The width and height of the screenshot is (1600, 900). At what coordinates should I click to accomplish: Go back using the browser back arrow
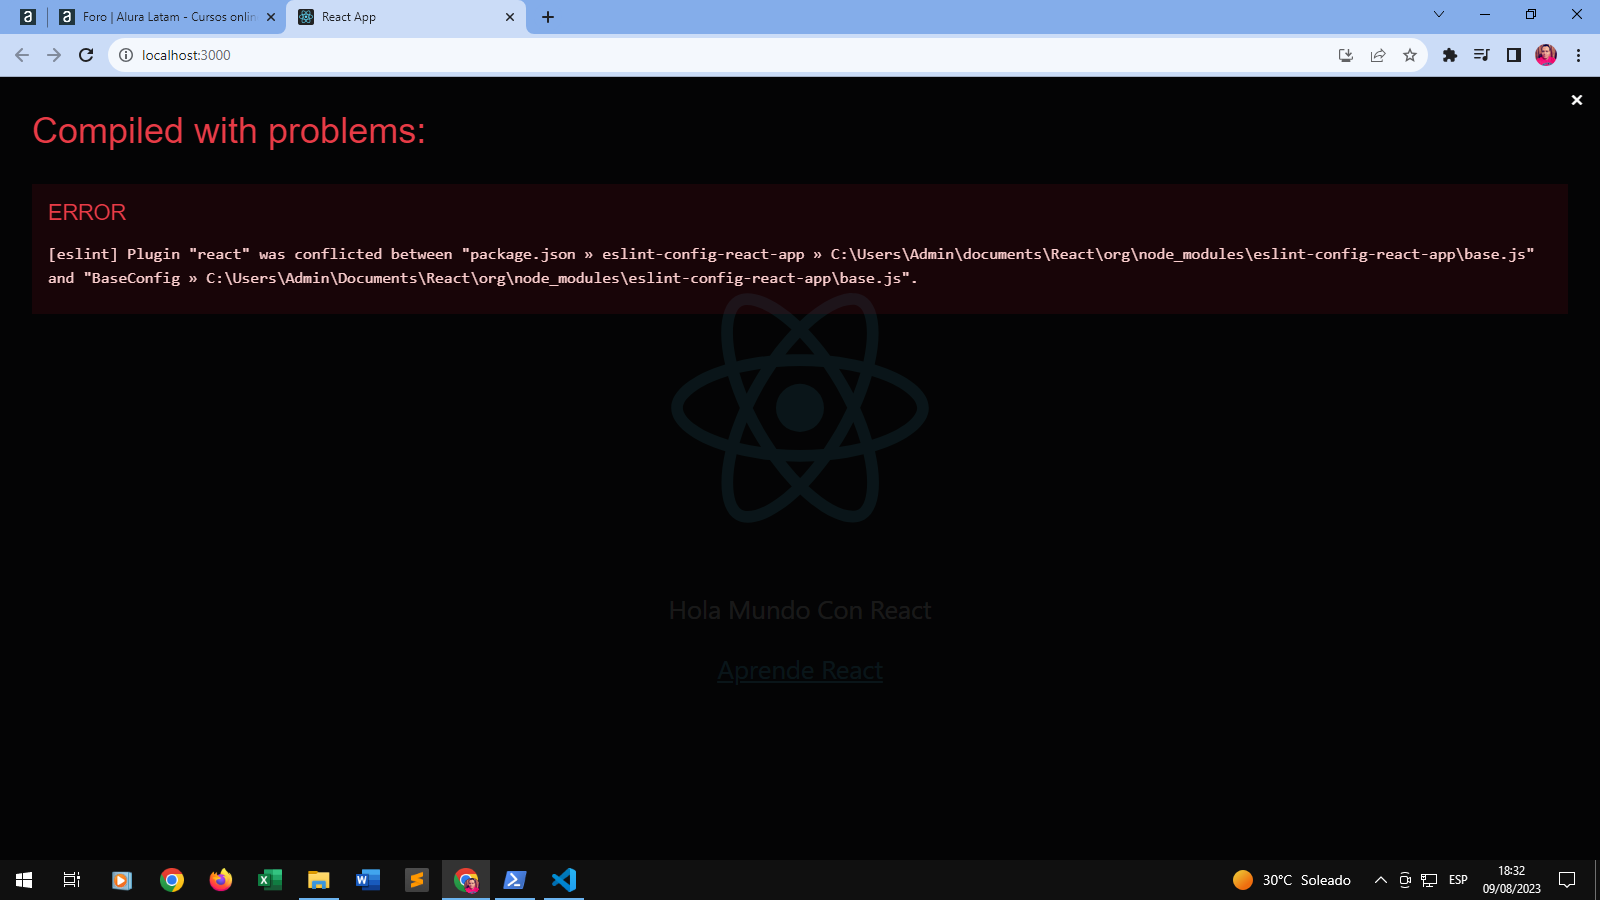[x=22, y=55]
